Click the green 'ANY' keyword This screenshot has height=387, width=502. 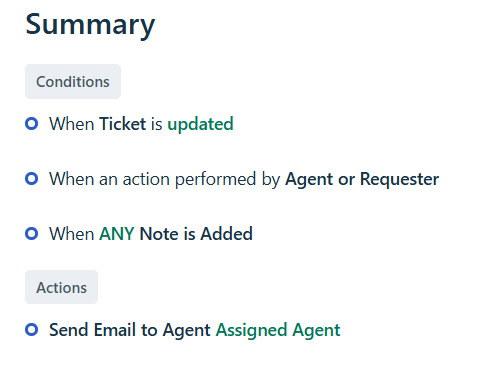(x=117, y=234)
